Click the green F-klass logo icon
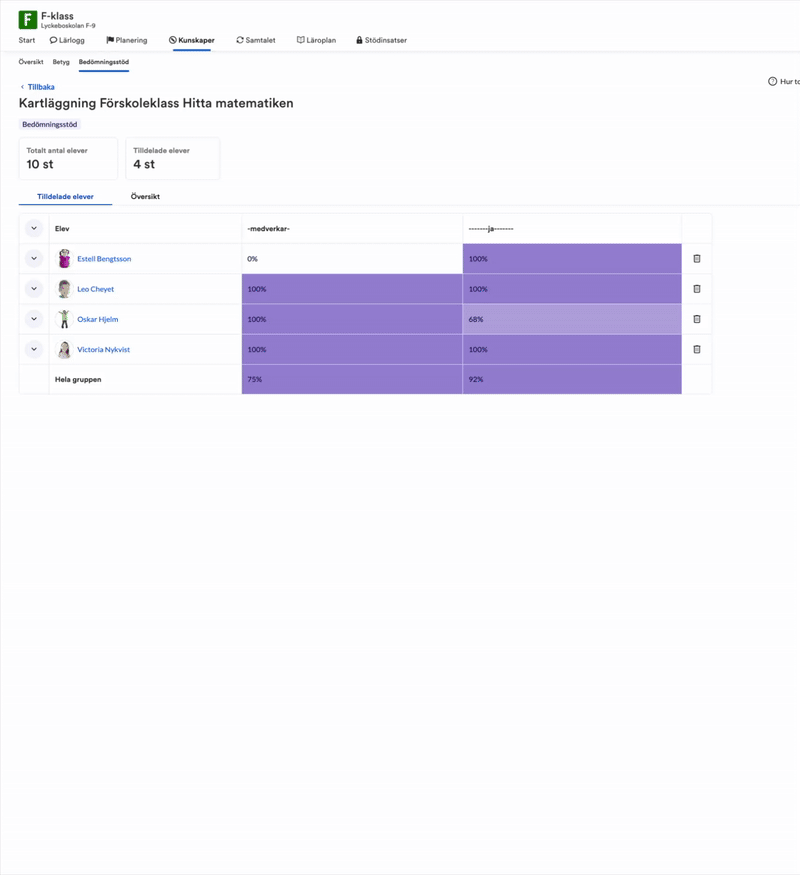Screen dimensions: 800x875 (28, 20)
